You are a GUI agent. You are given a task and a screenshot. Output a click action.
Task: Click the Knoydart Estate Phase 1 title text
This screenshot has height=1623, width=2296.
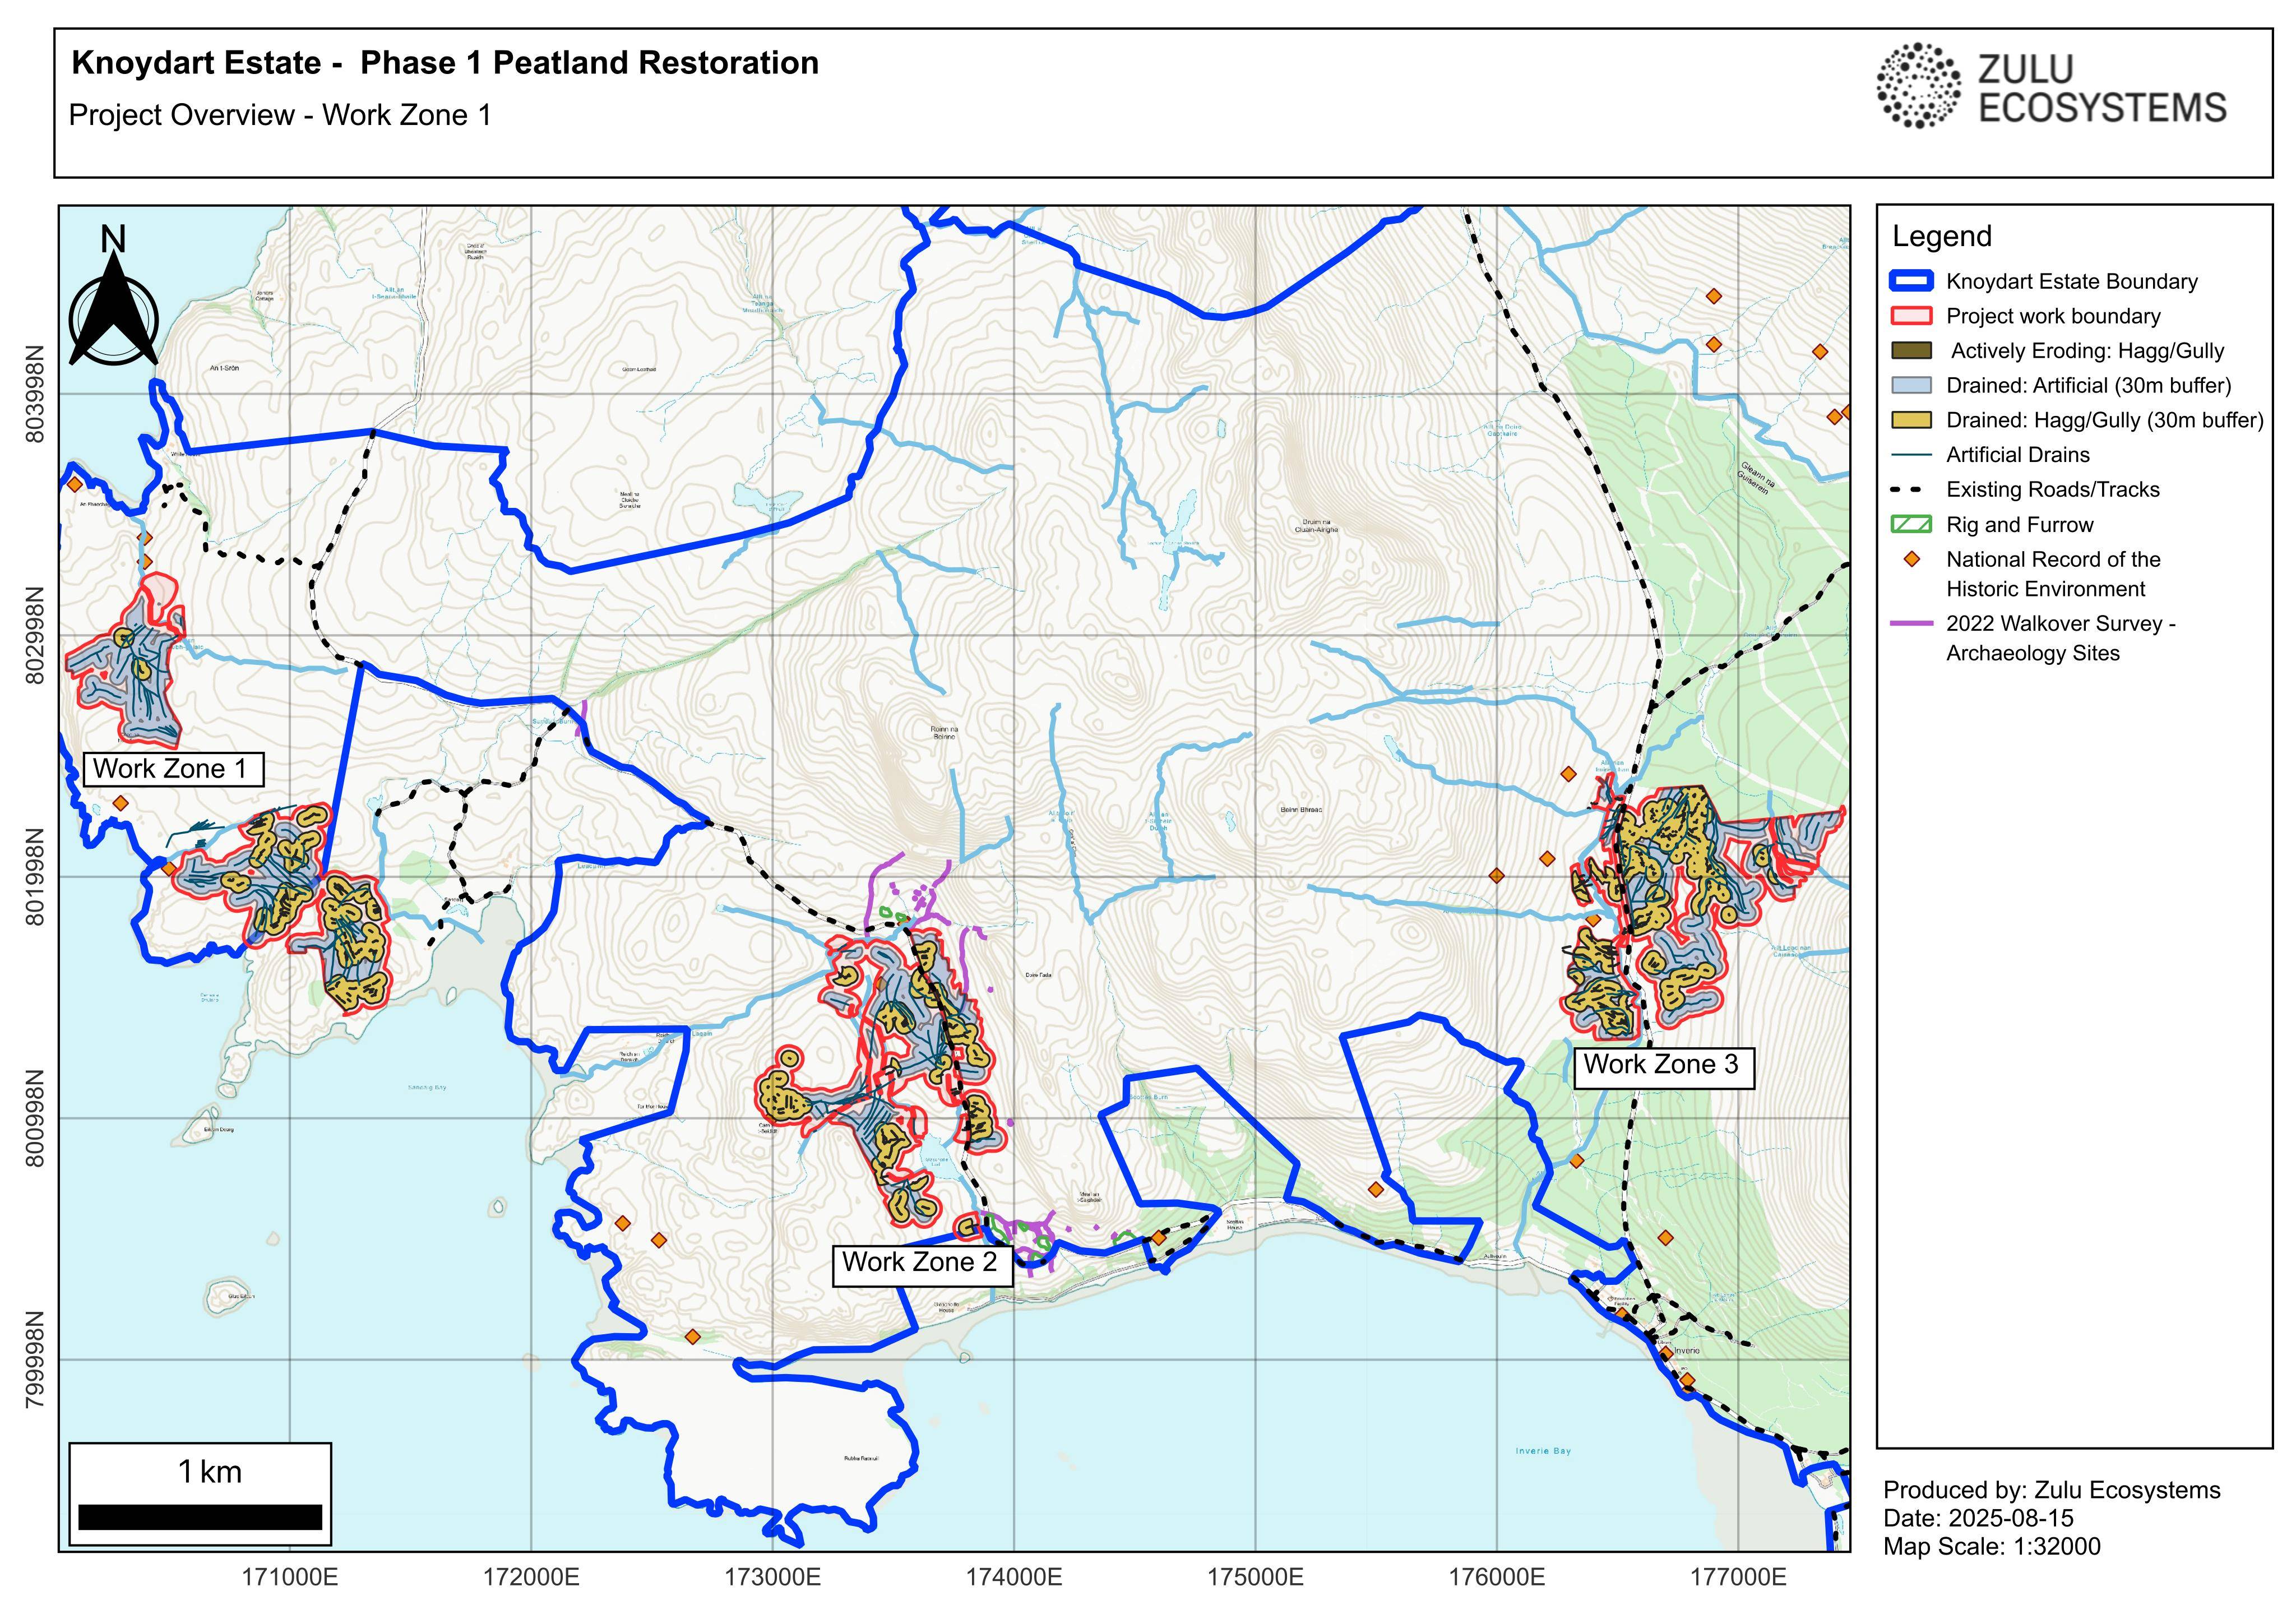coord(445,63)
